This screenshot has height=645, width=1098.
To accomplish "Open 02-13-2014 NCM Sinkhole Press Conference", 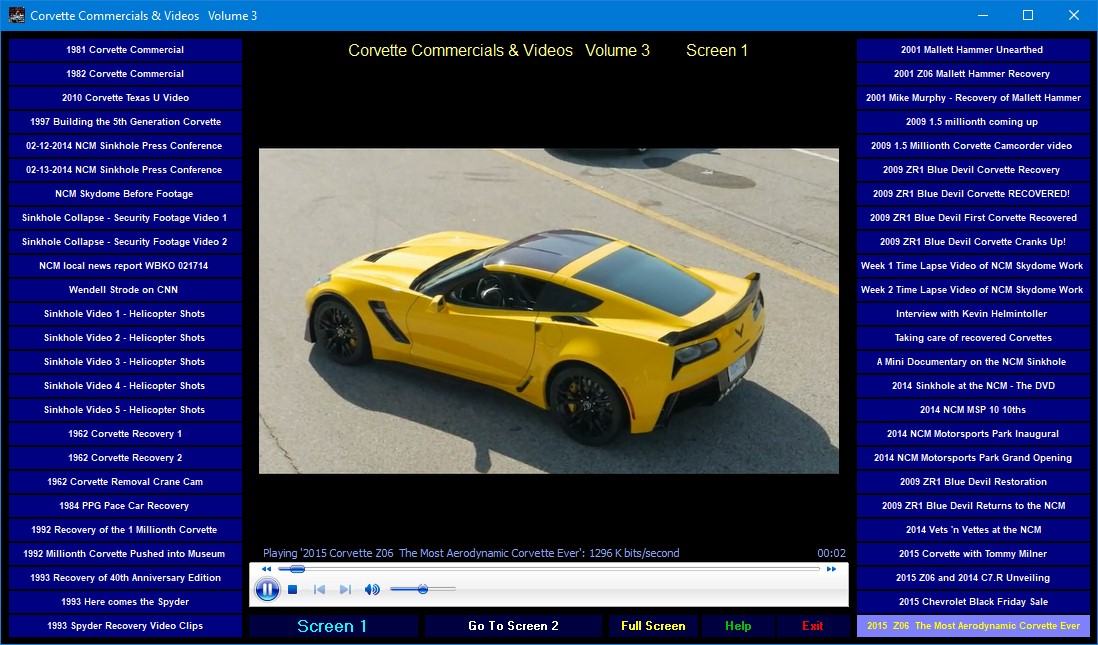I will (x=125, y=169).
